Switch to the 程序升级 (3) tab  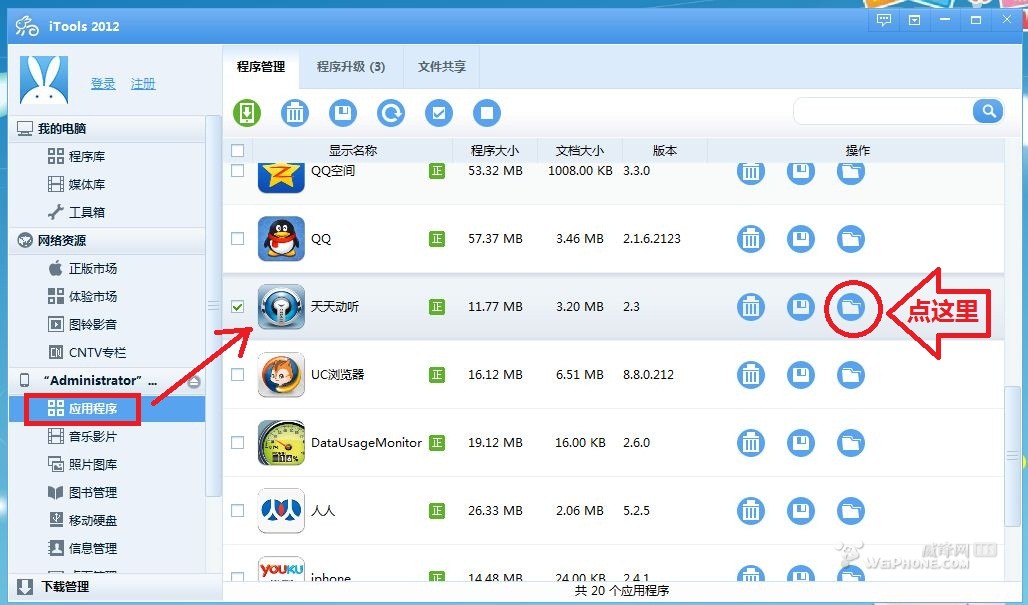(350, 67)
